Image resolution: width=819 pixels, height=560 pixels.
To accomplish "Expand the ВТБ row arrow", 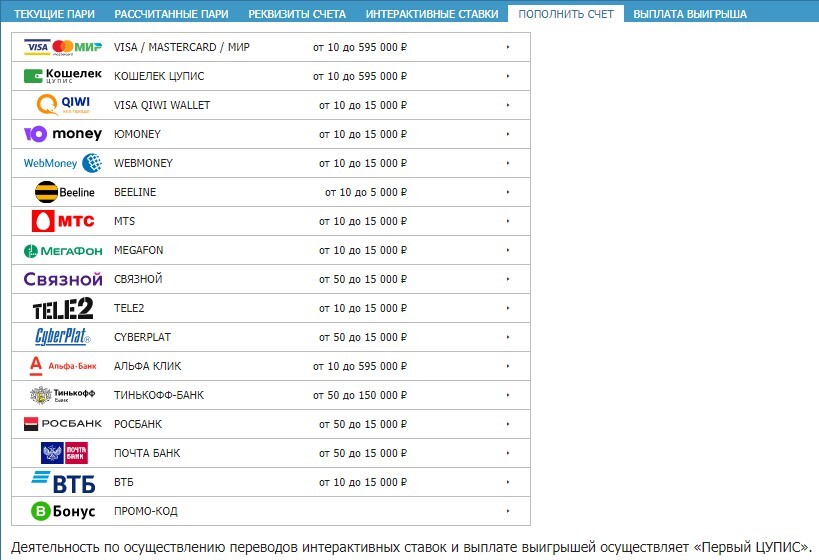I will 508,482.
